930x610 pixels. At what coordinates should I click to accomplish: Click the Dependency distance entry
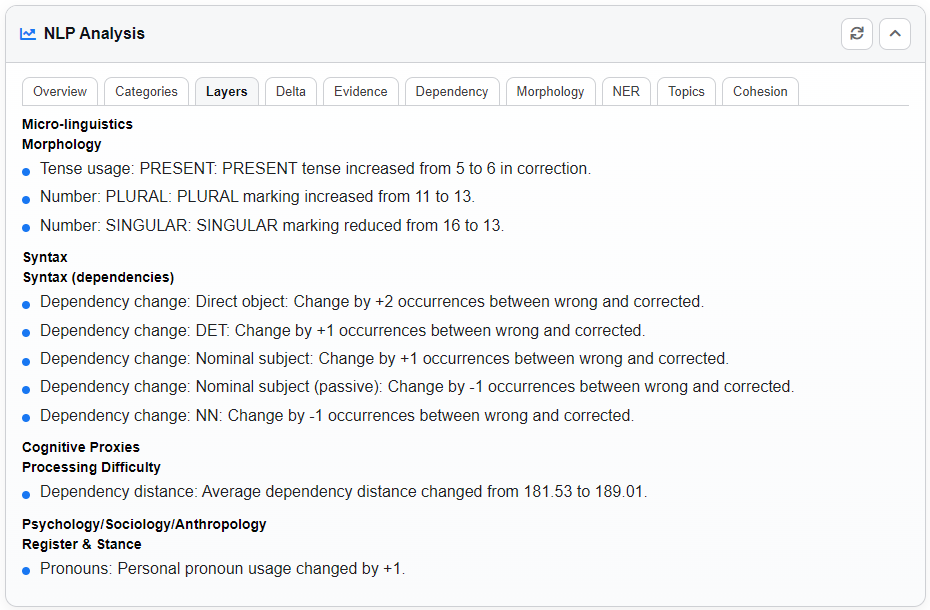pyautogui.click(x=343, y=491)
